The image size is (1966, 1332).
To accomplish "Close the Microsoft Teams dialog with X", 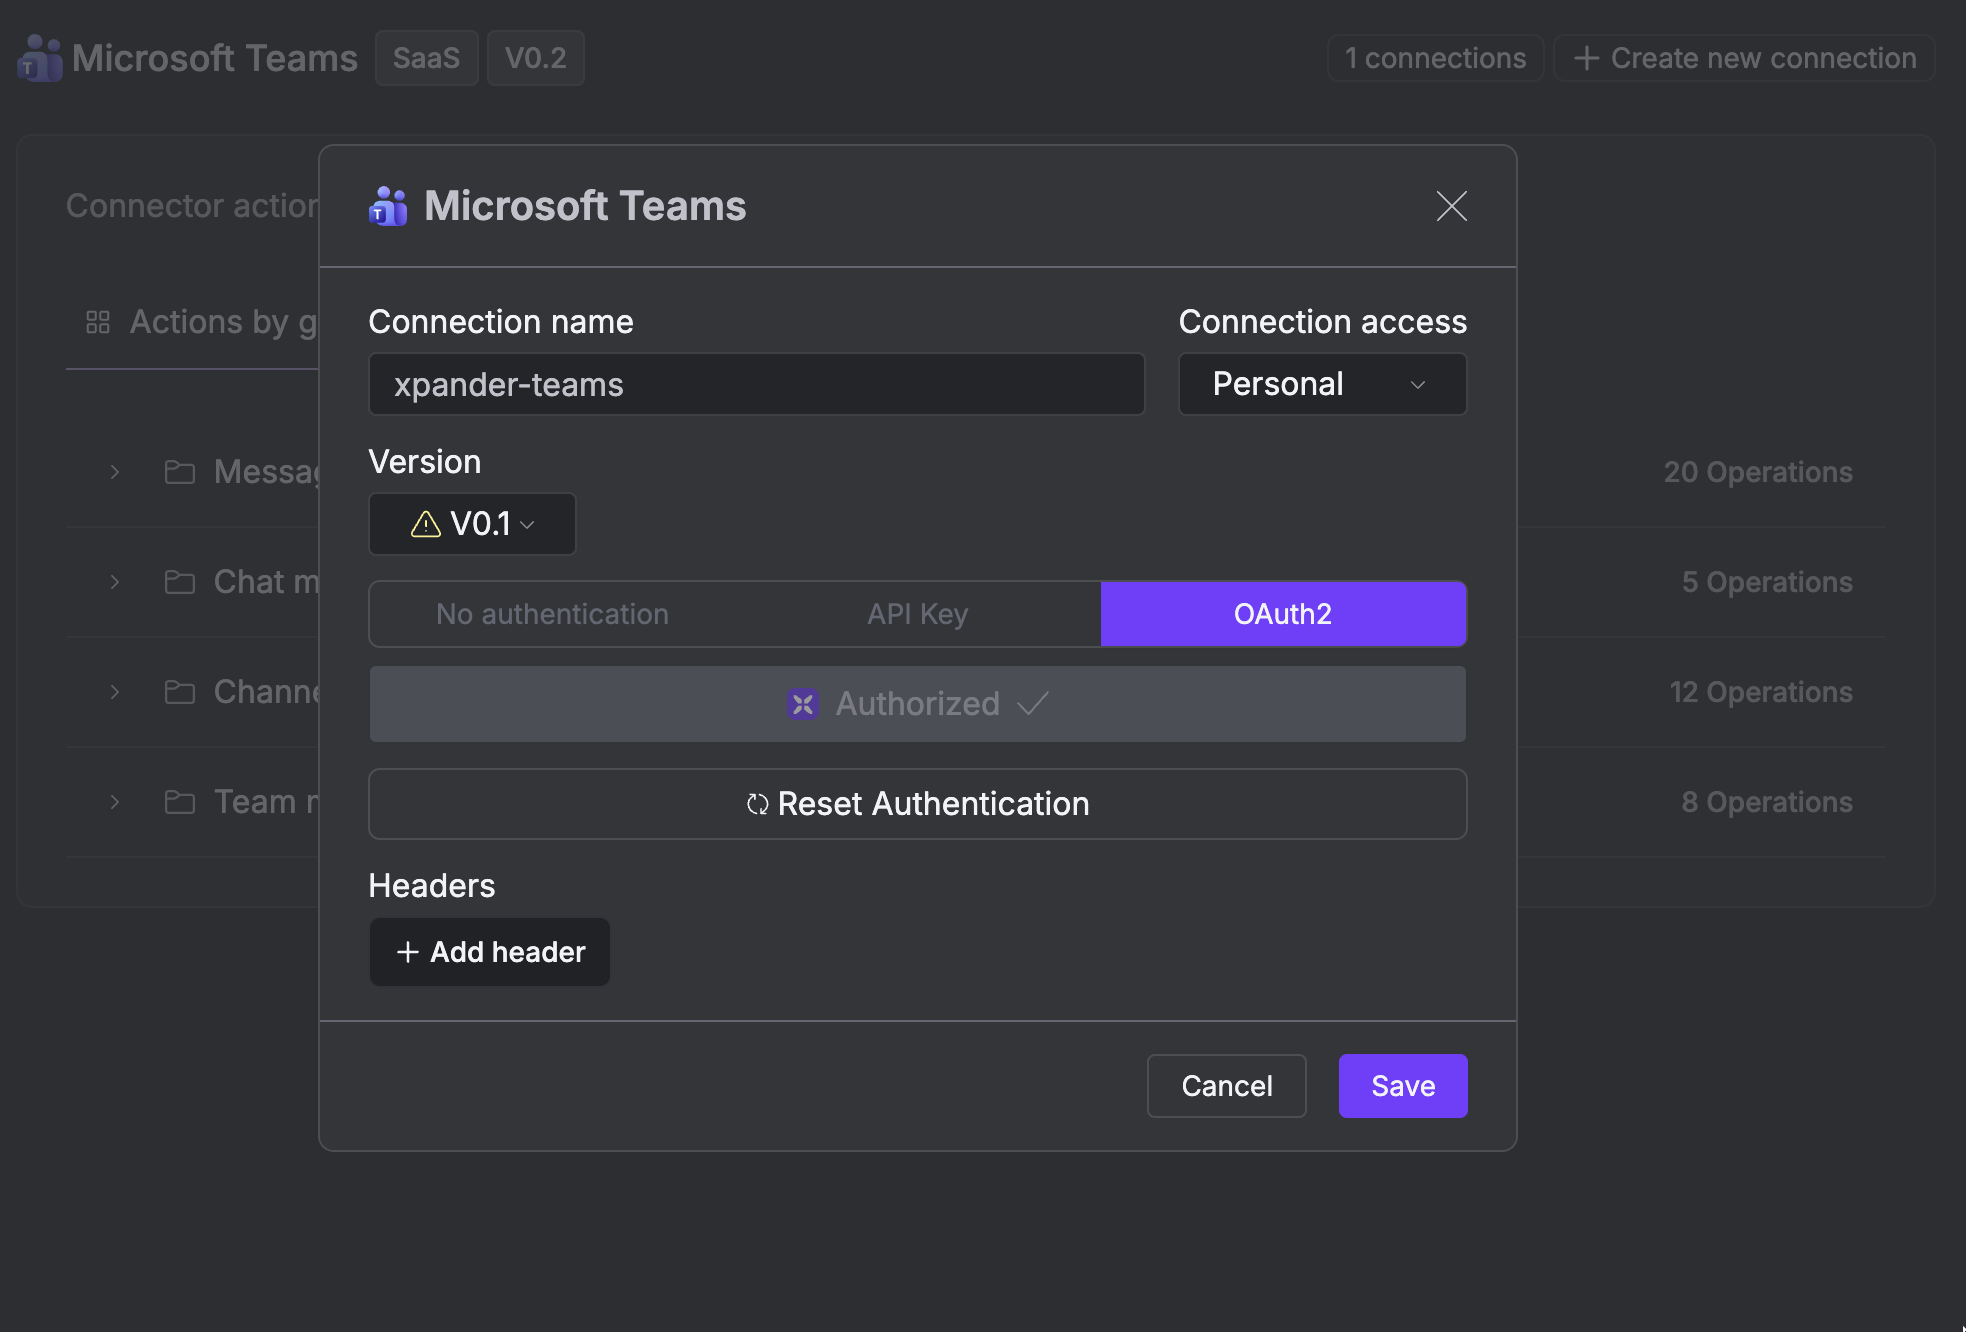I will [x=1451, y=206].
